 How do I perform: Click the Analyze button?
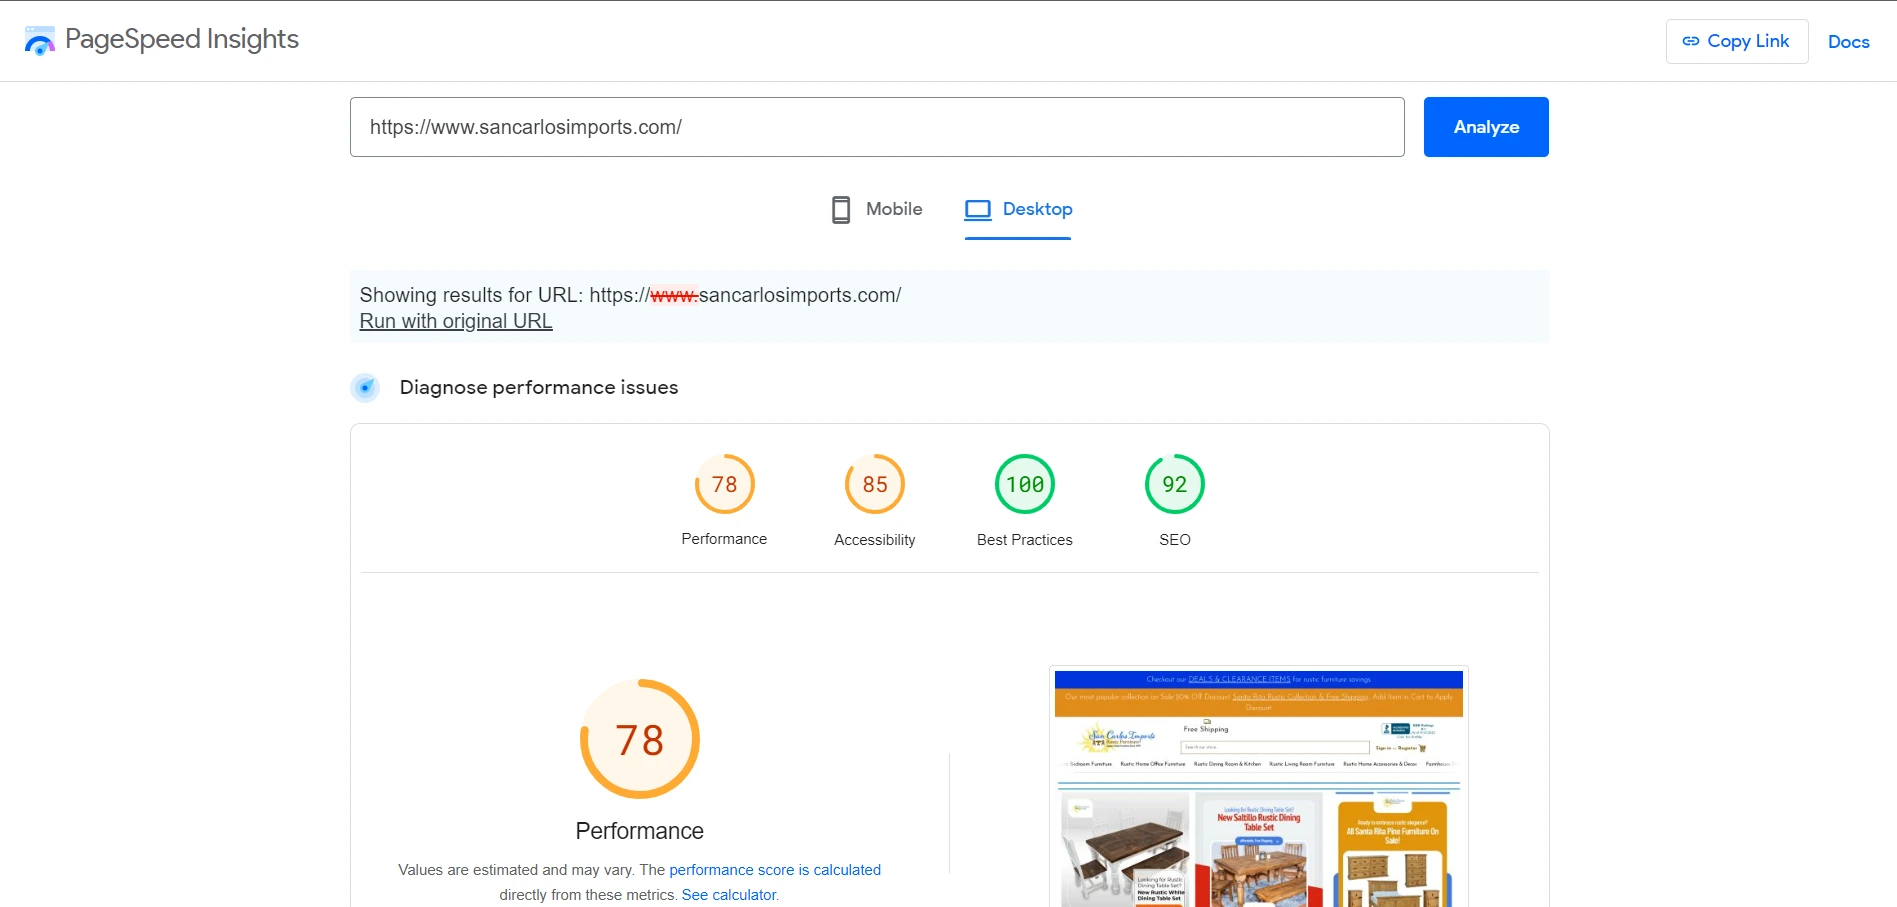click(1486, 127)
